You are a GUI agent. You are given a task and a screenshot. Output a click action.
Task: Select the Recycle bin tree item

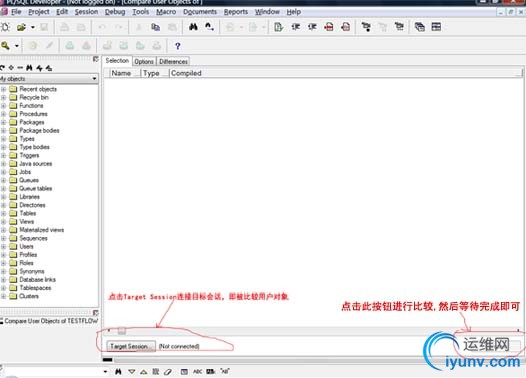34,97
